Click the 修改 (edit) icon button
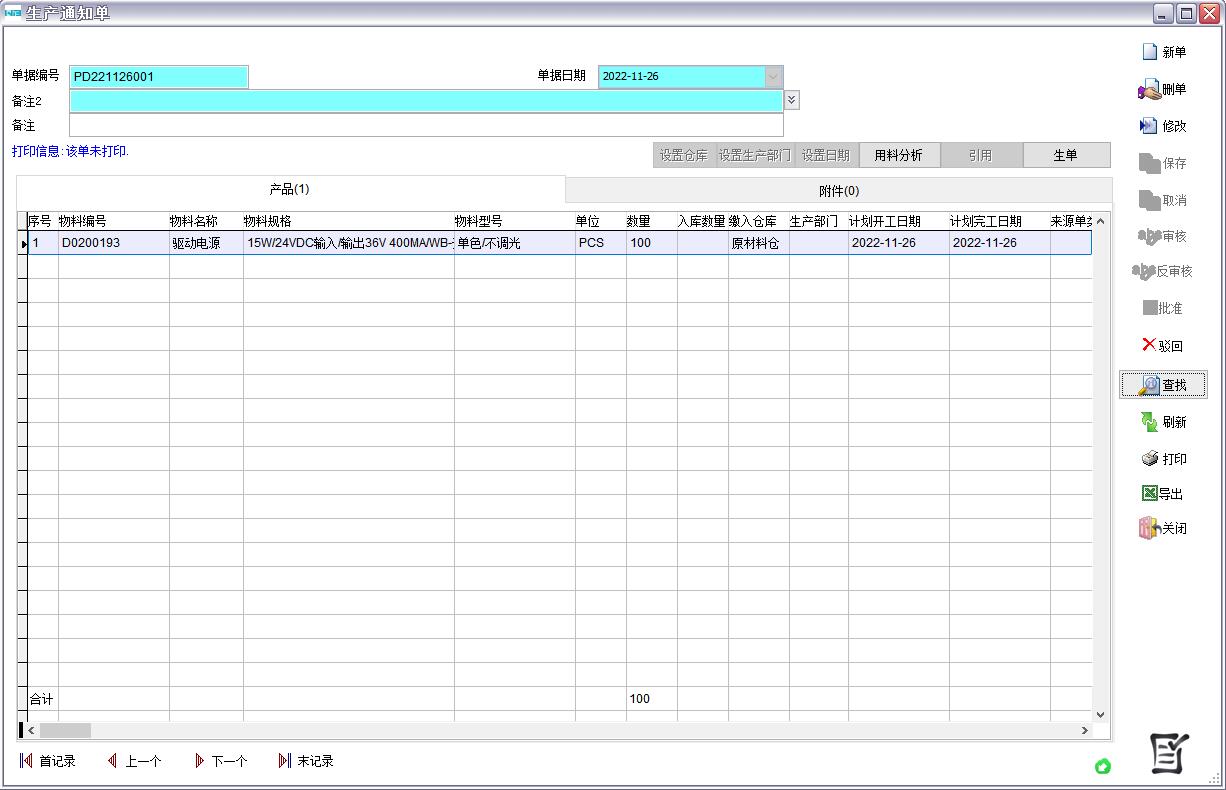 [1149, 126]
